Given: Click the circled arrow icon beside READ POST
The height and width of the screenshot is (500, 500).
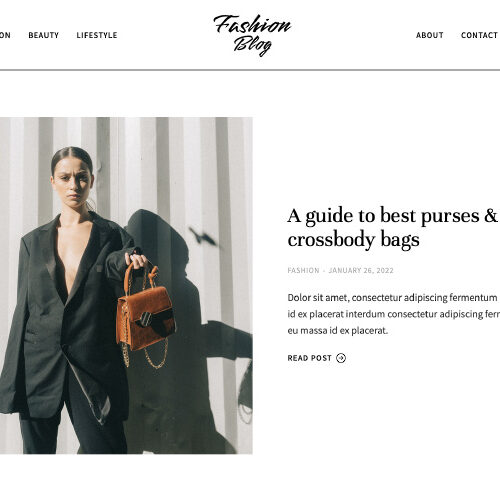Looking at the screenshot, I should click(x=341, y=358).
